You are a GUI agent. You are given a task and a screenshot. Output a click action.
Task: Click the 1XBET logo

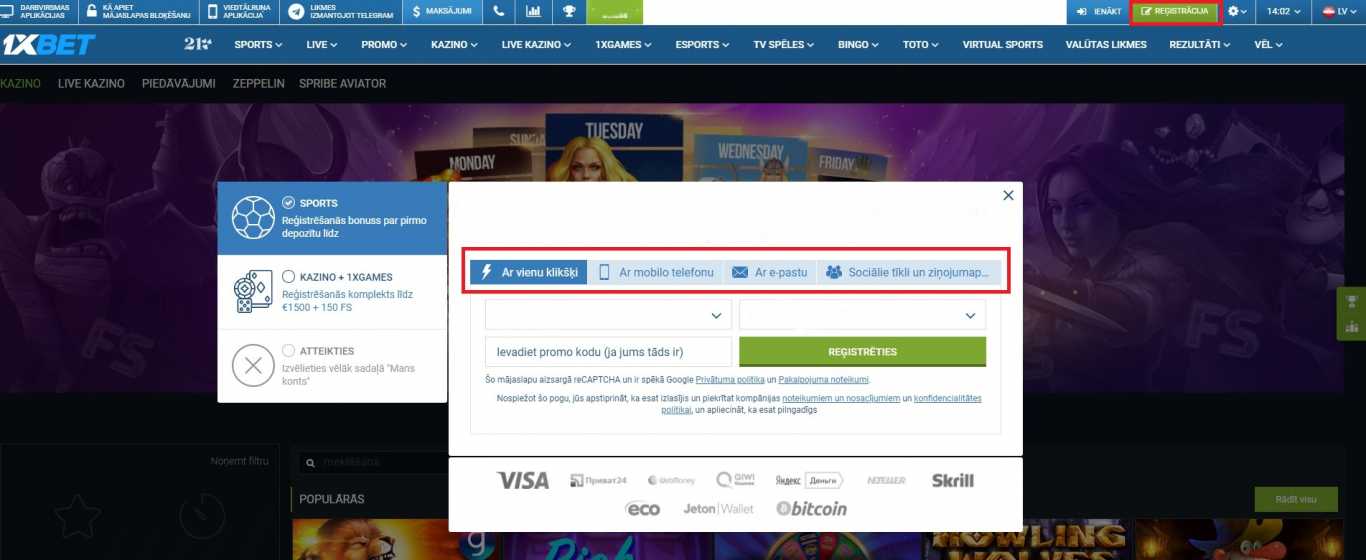48,44
